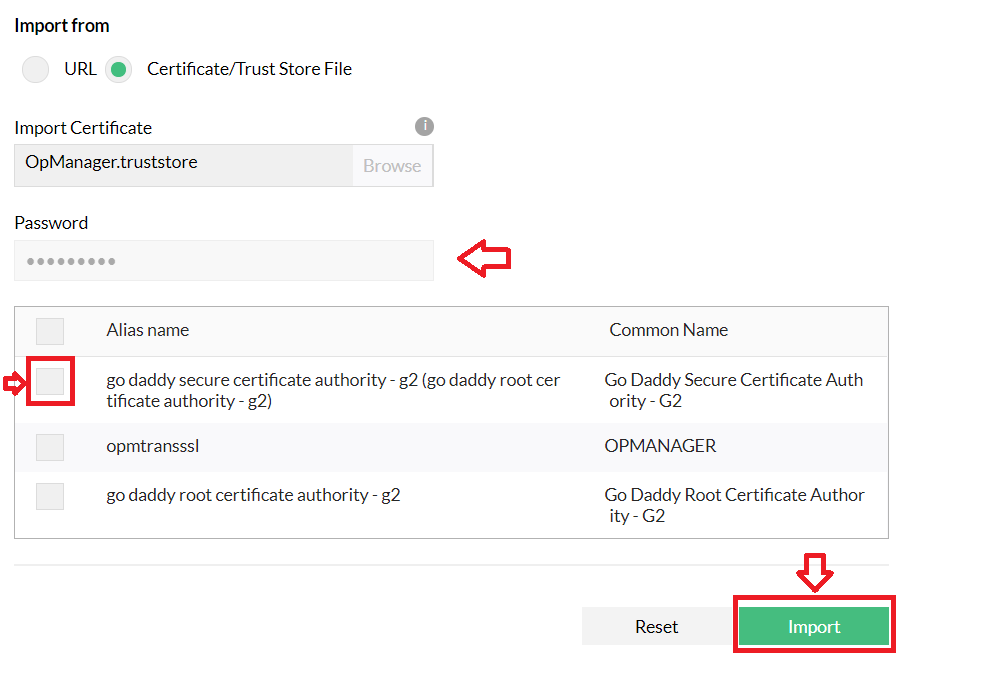Check the go daddy secure certificate authority row

(49, 382)
